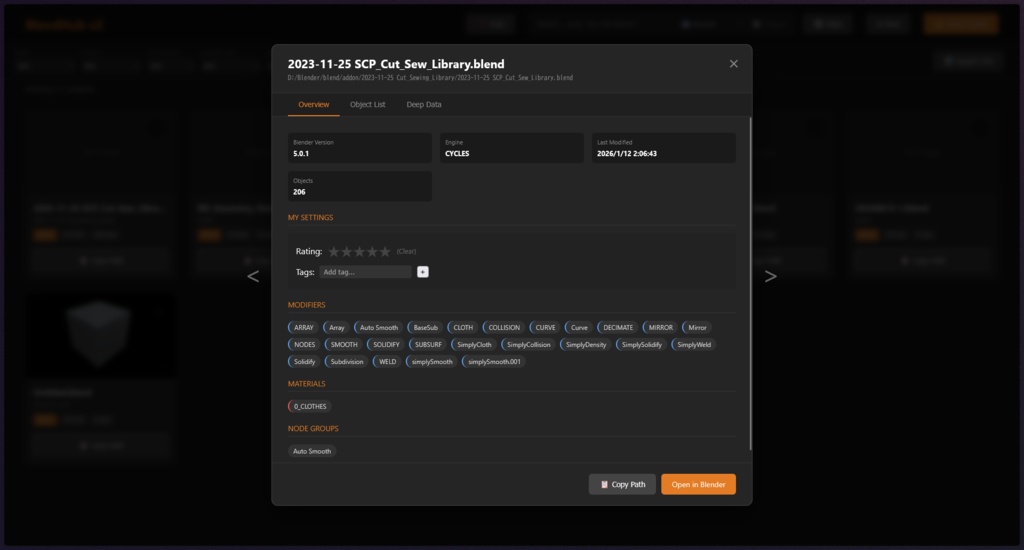Select the 0_CLOTHES material tag
Screen dimensions: 1024x550
click(310, 406)
